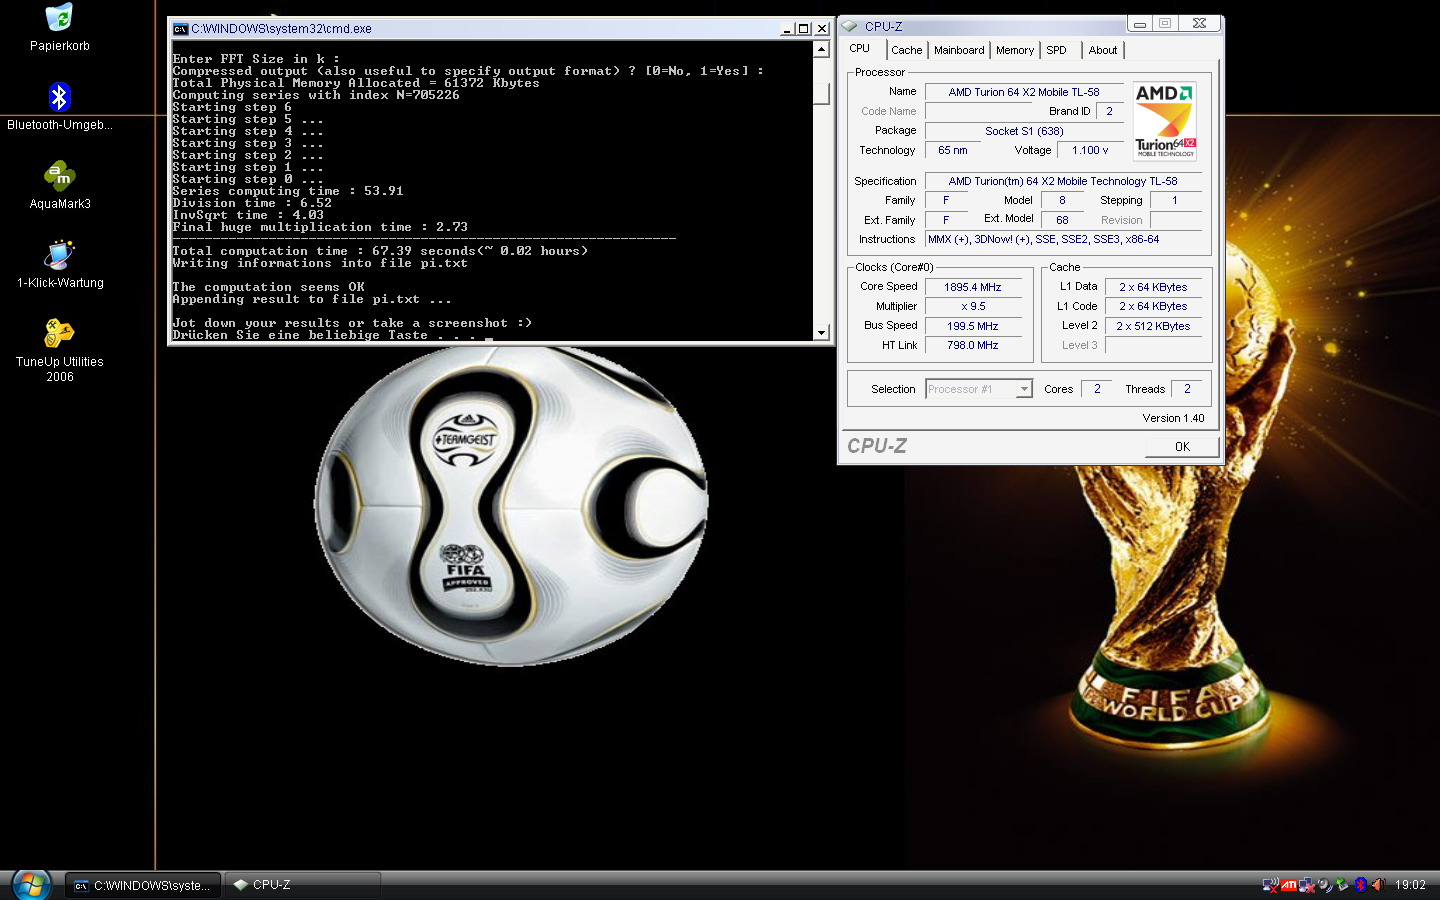Click the disconnected LAN network tray icon

[x=1306, y=885]
